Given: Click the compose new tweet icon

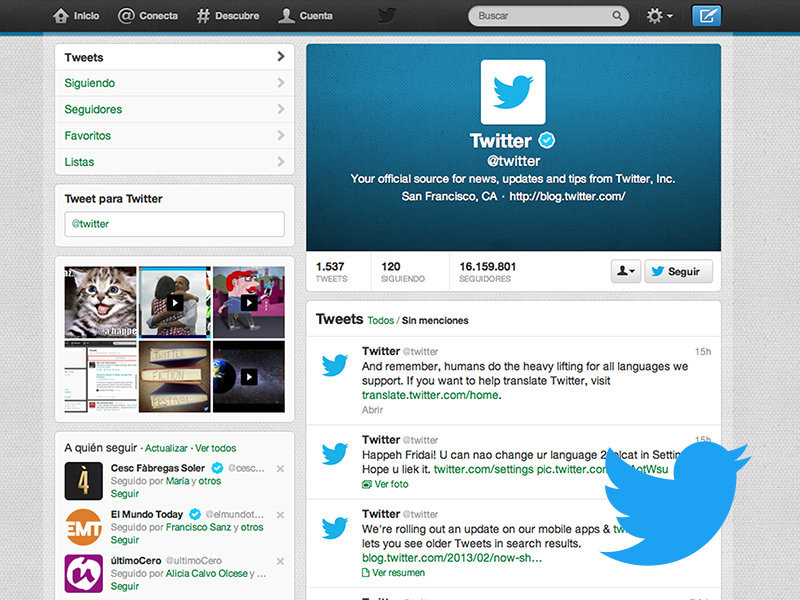Looking at the screenshot, I should 706,16.
